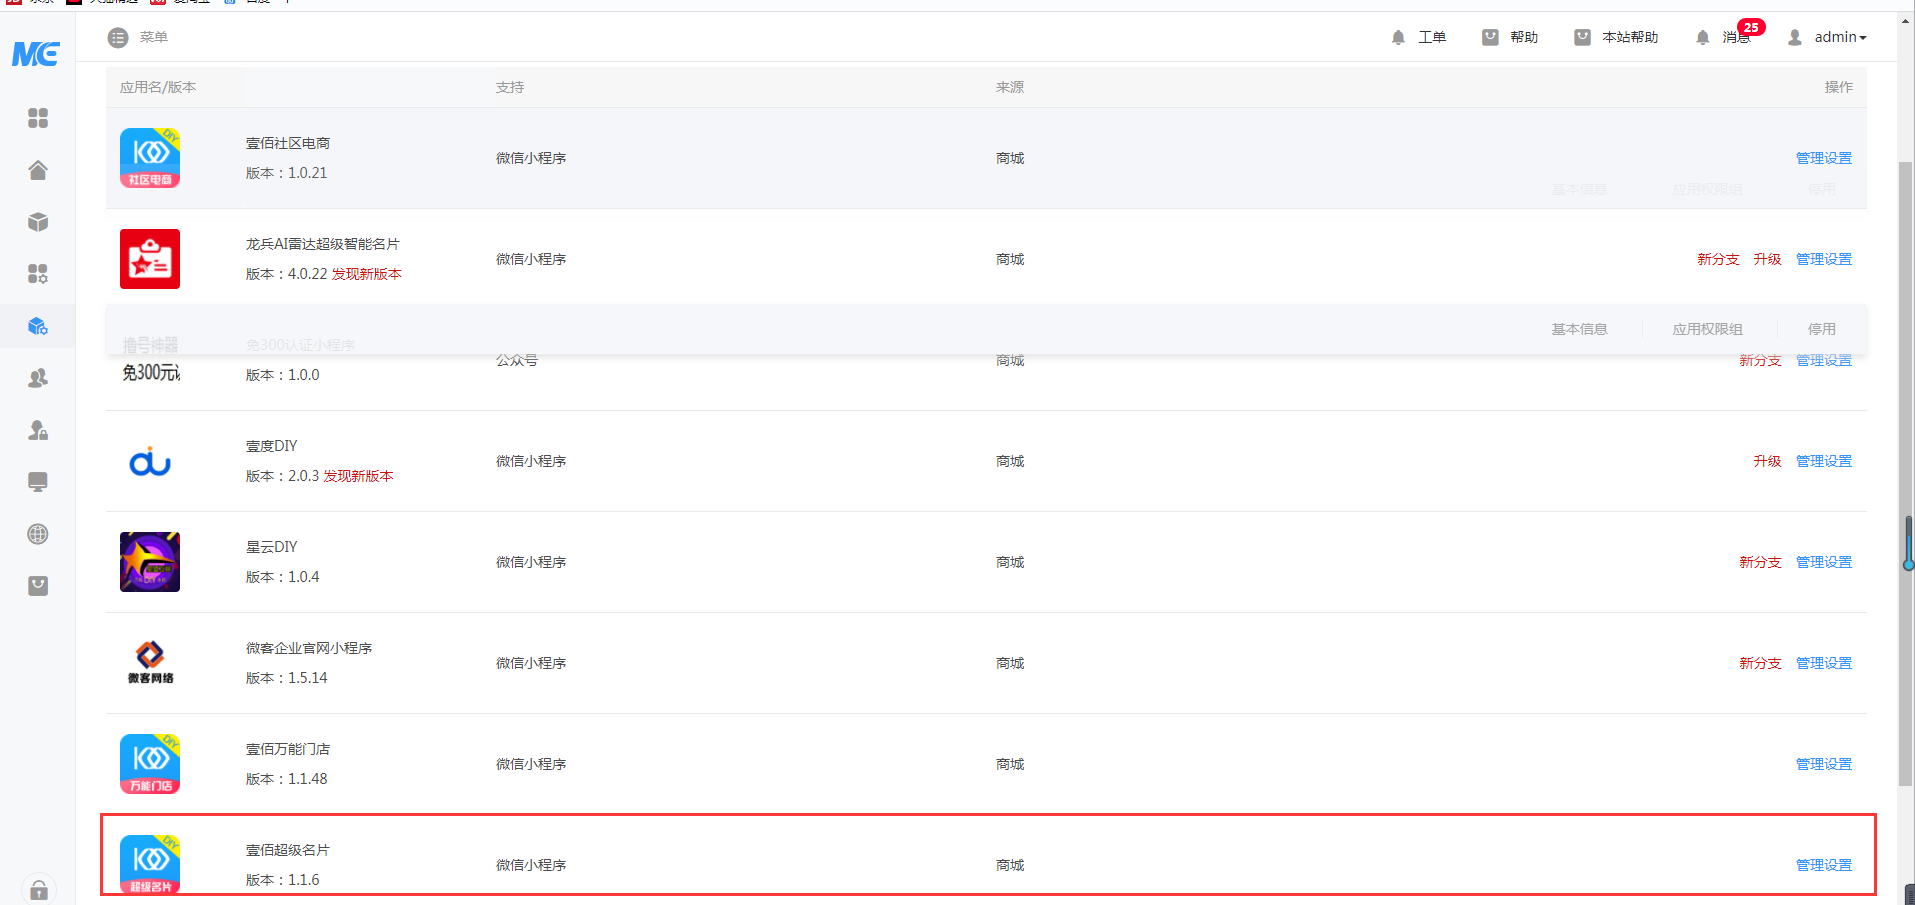This screenshot has height=905, width=1915.
Task: Click the 消息 bell notification icon
Action: [x=1702, y=38]
